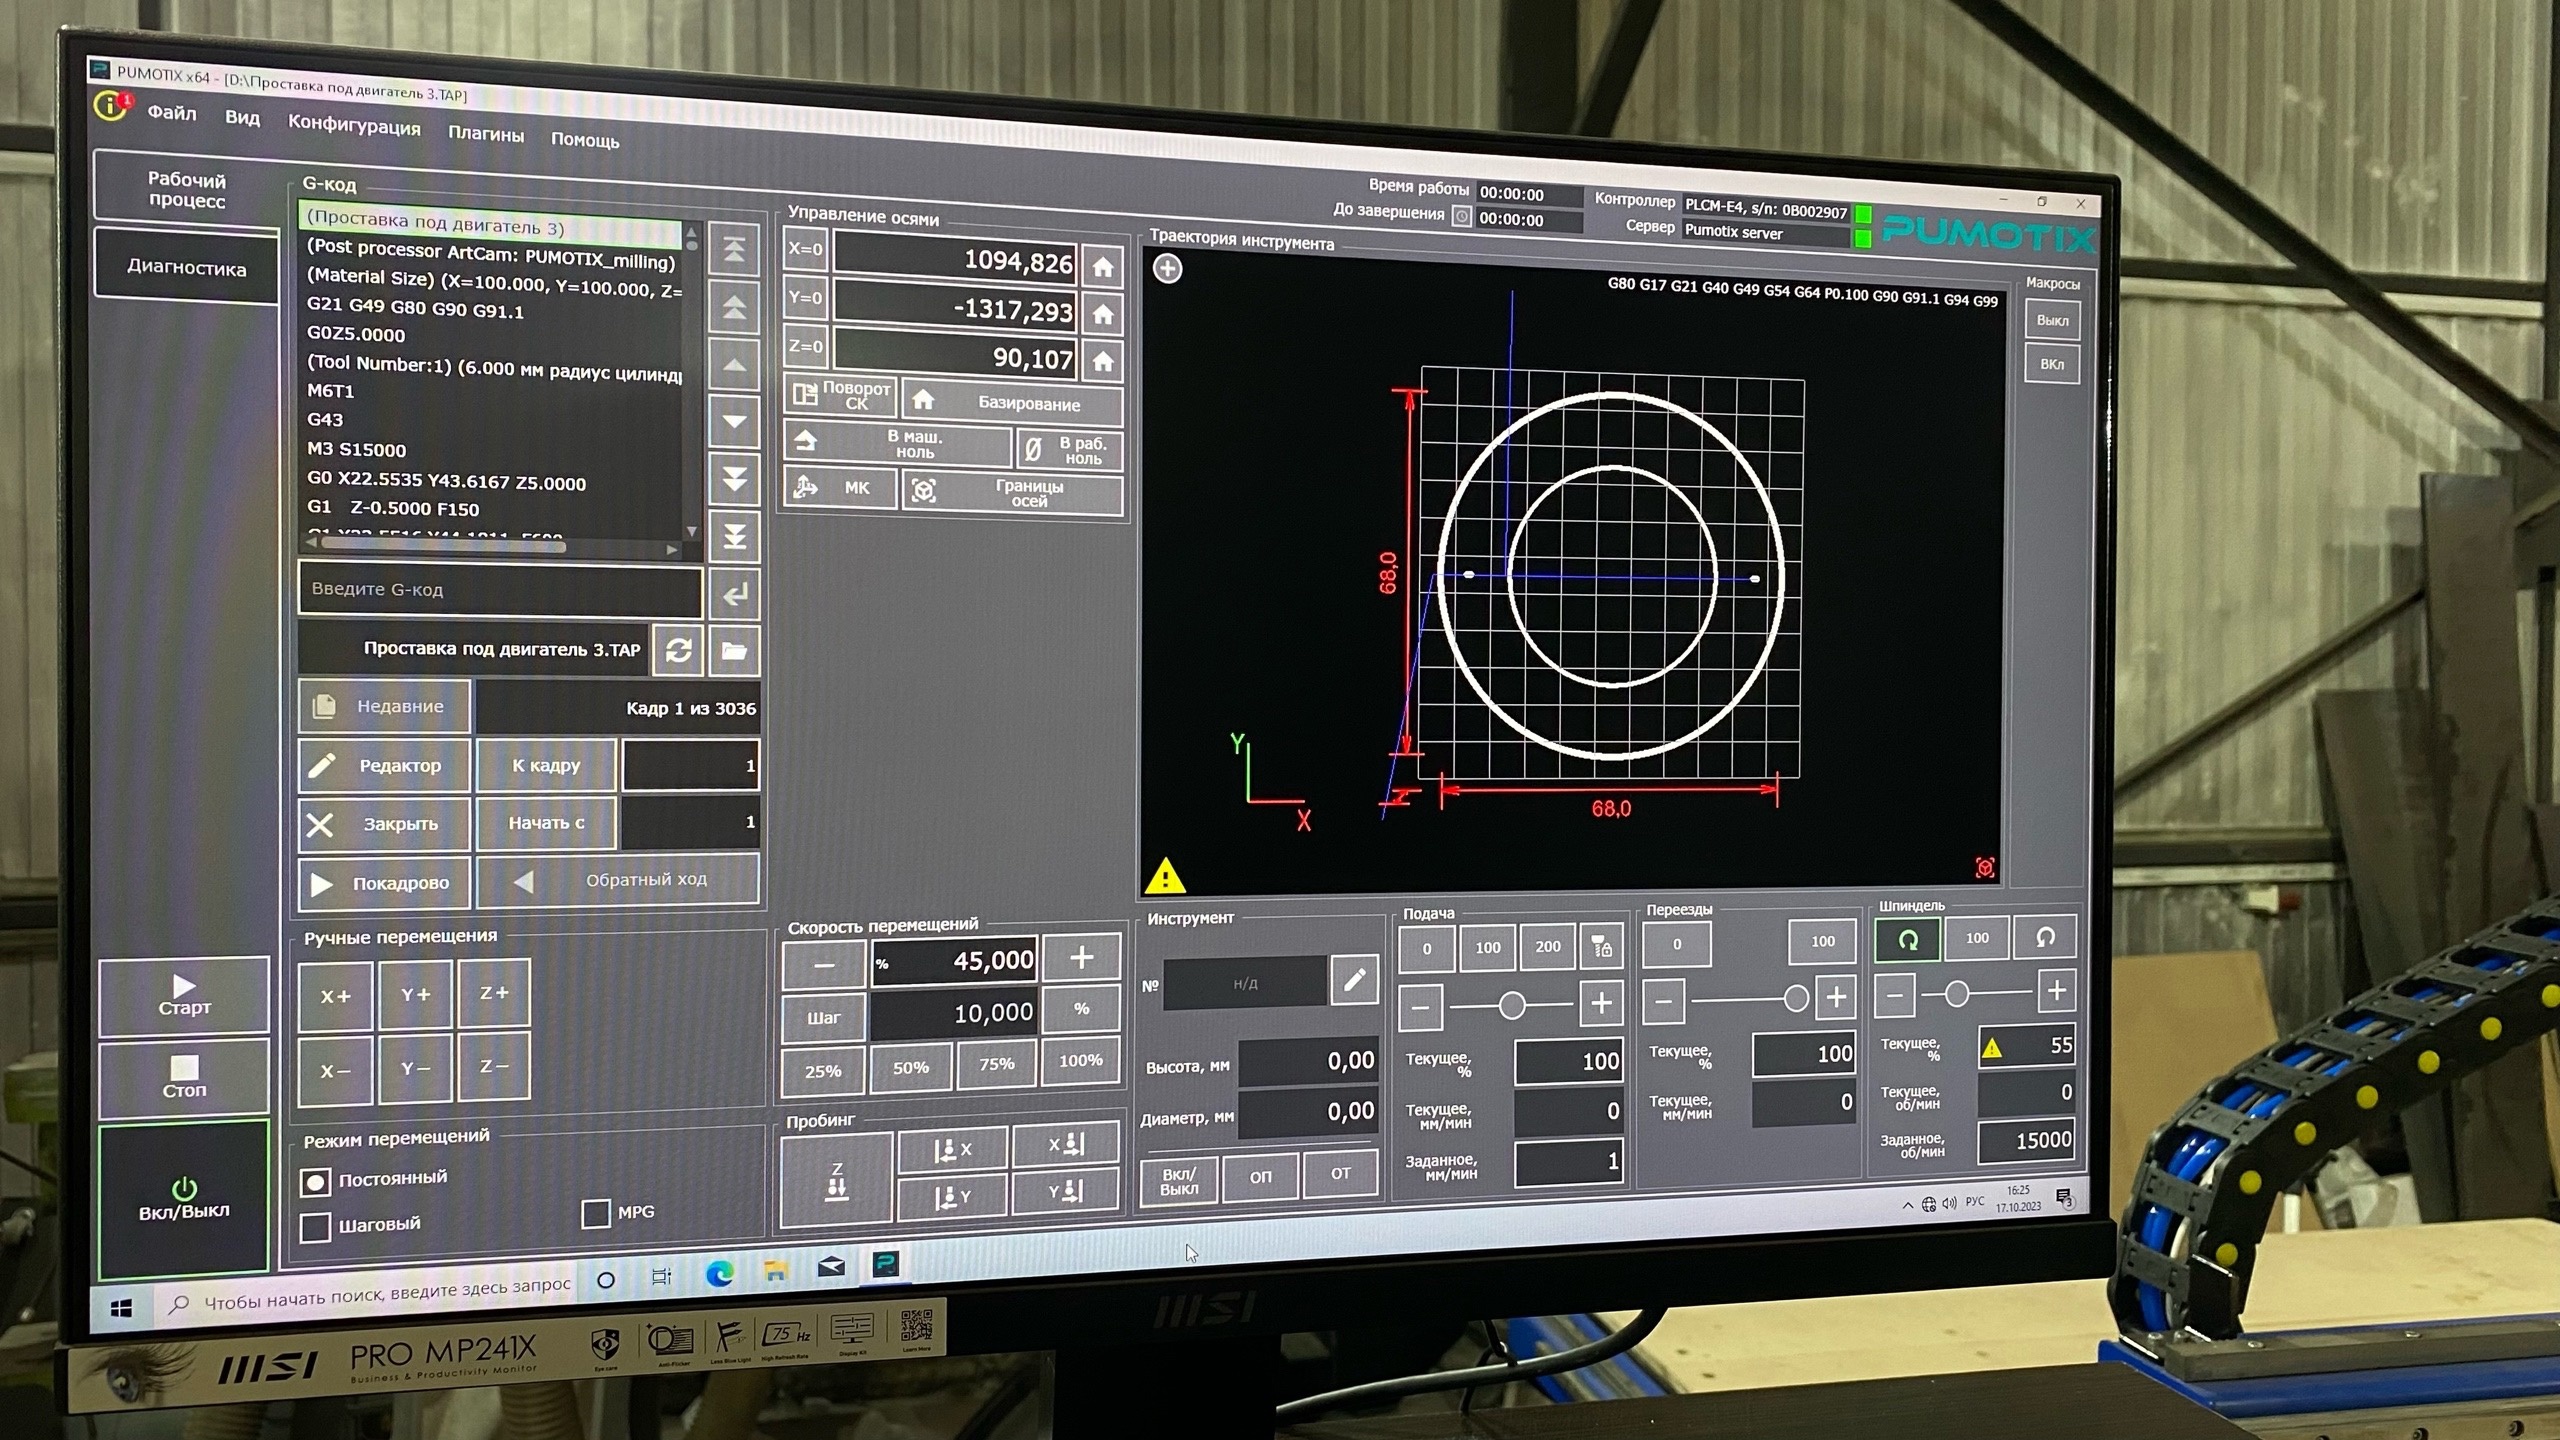Open the Windows Start menu
Screen dimensions: 2560x1440
click(121, 1309)
